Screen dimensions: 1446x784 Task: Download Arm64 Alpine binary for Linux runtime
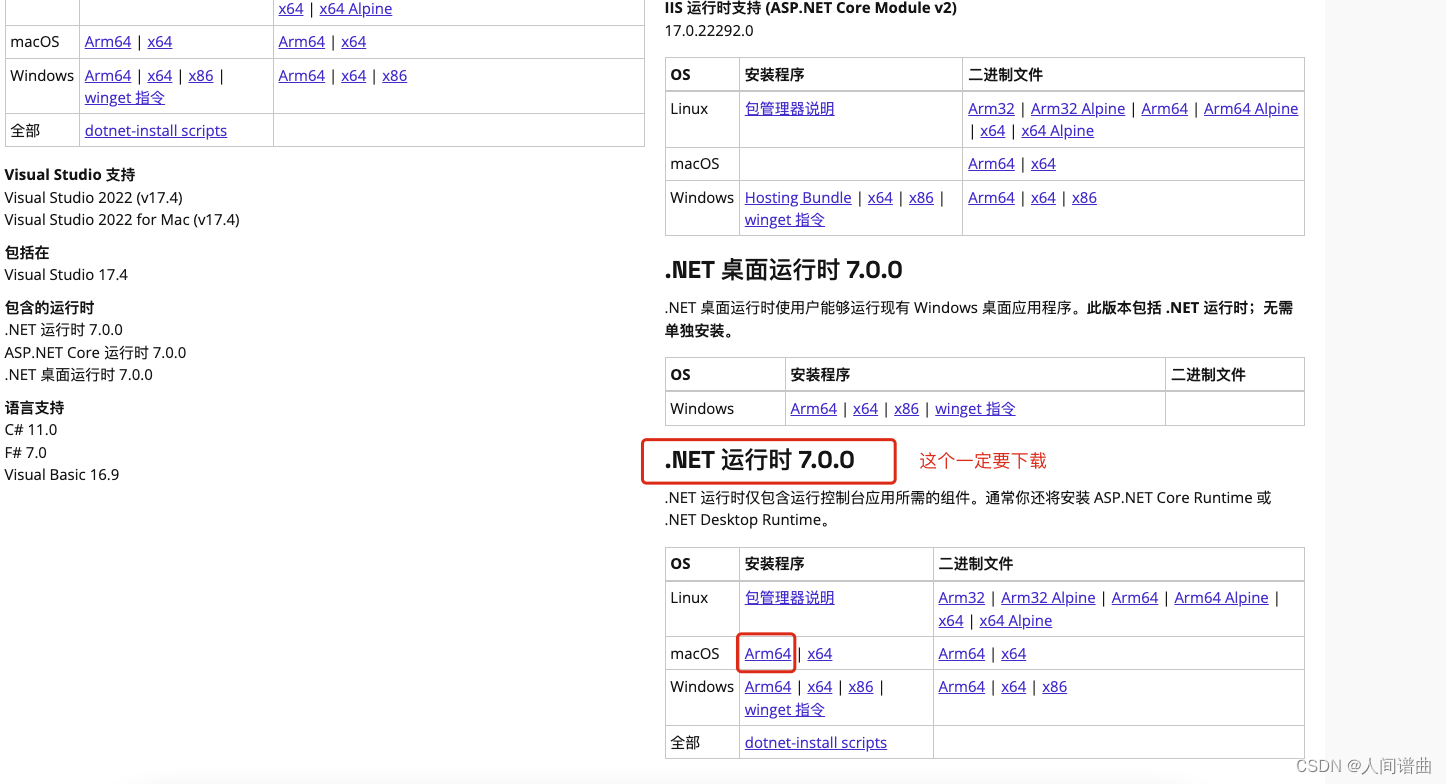pyautogui.click(x=1221, y=597)
